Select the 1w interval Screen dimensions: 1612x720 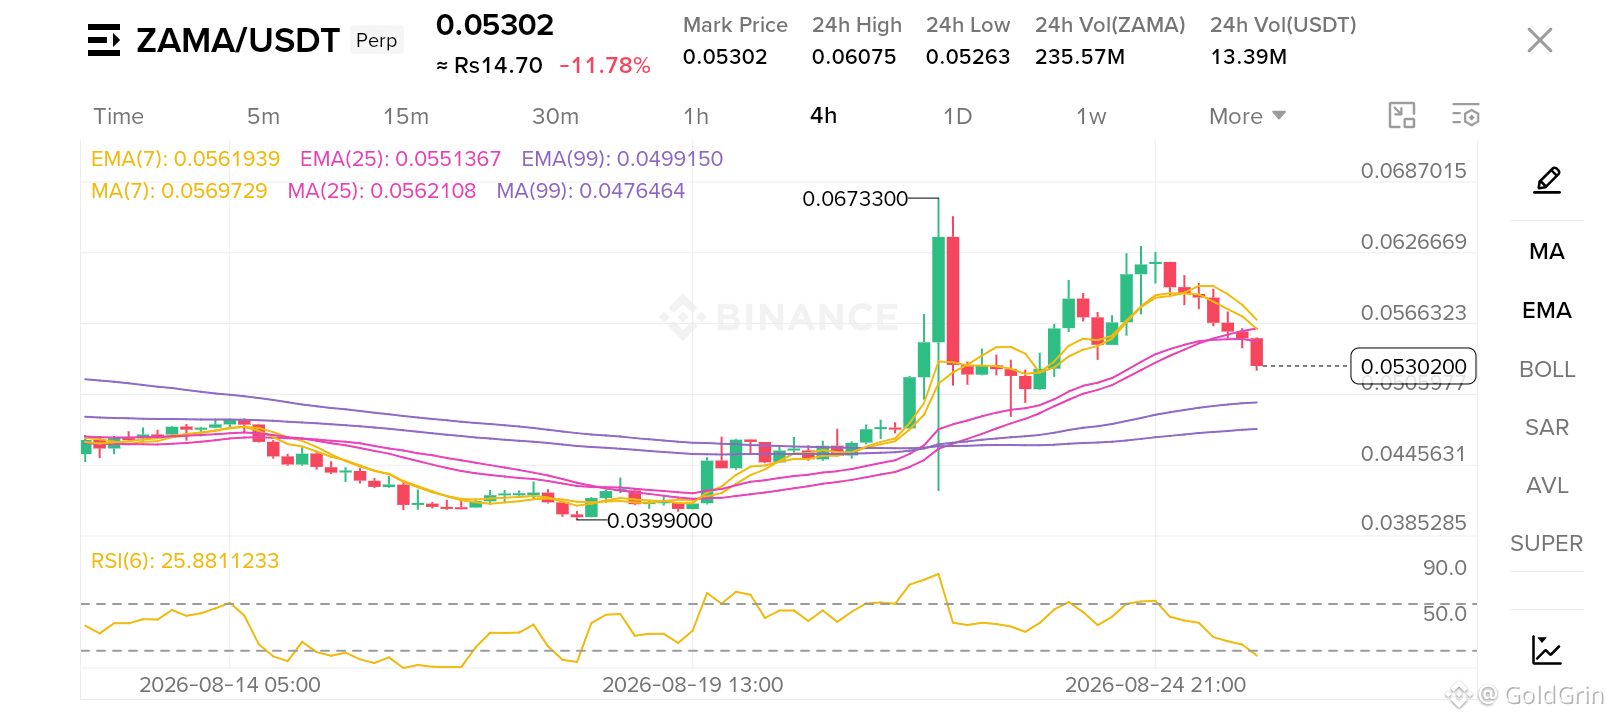tap(1092, 116)
